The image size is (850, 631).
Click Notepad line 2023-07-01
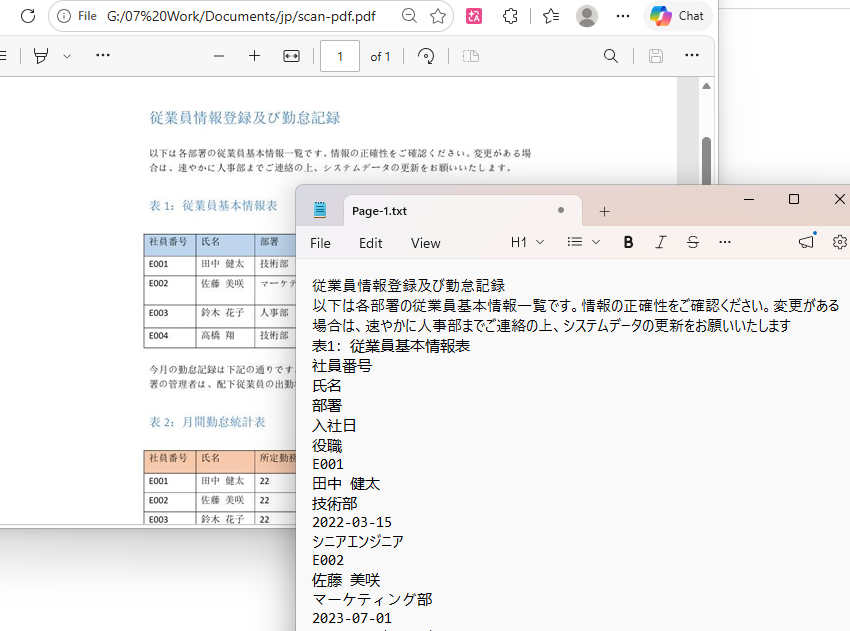click(352, 618)
